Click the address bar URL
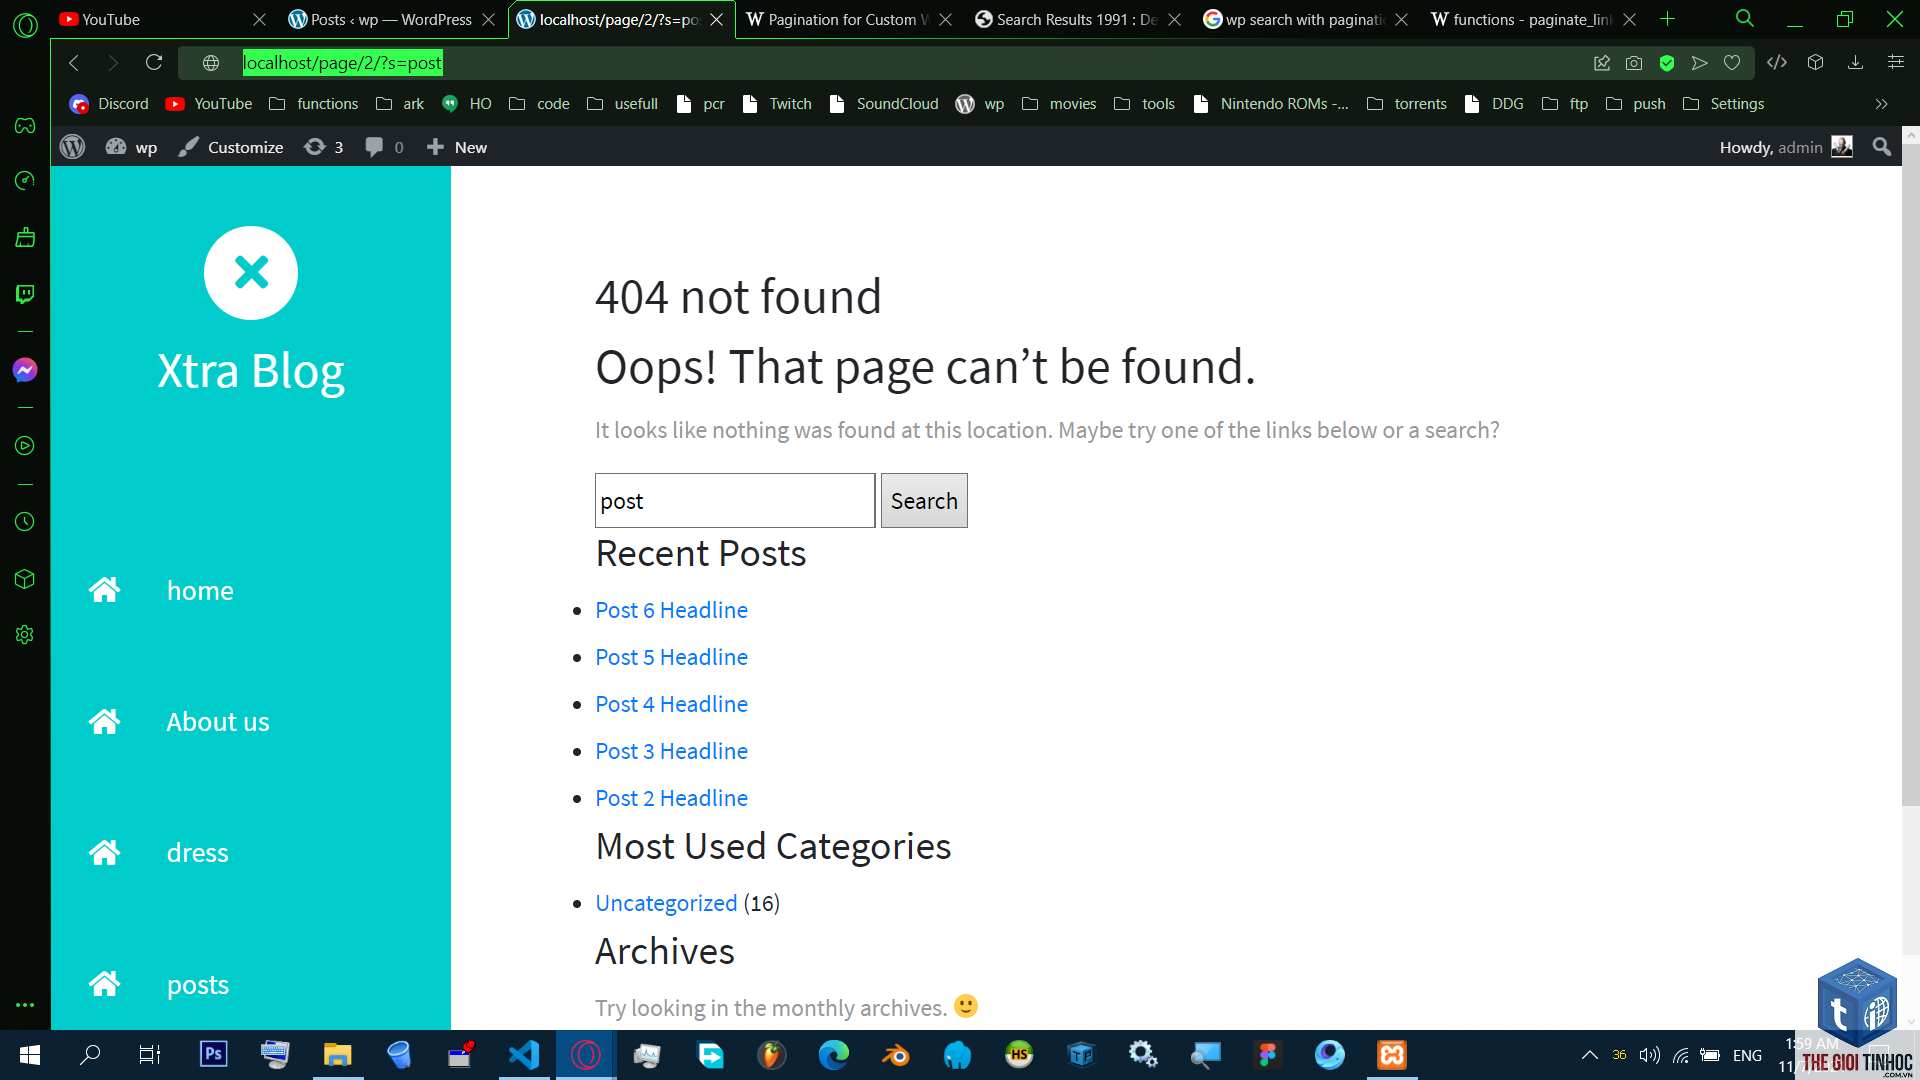 click(342, 63)
